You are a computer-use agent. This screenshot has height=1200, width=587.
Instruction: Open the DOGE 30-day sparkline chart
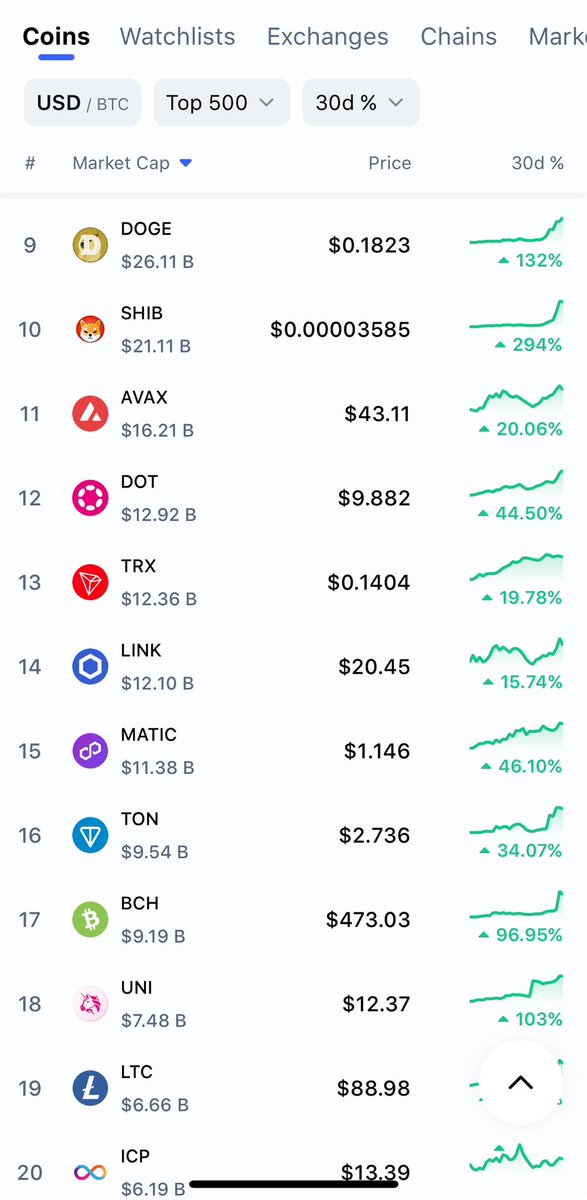pos(516,231)
